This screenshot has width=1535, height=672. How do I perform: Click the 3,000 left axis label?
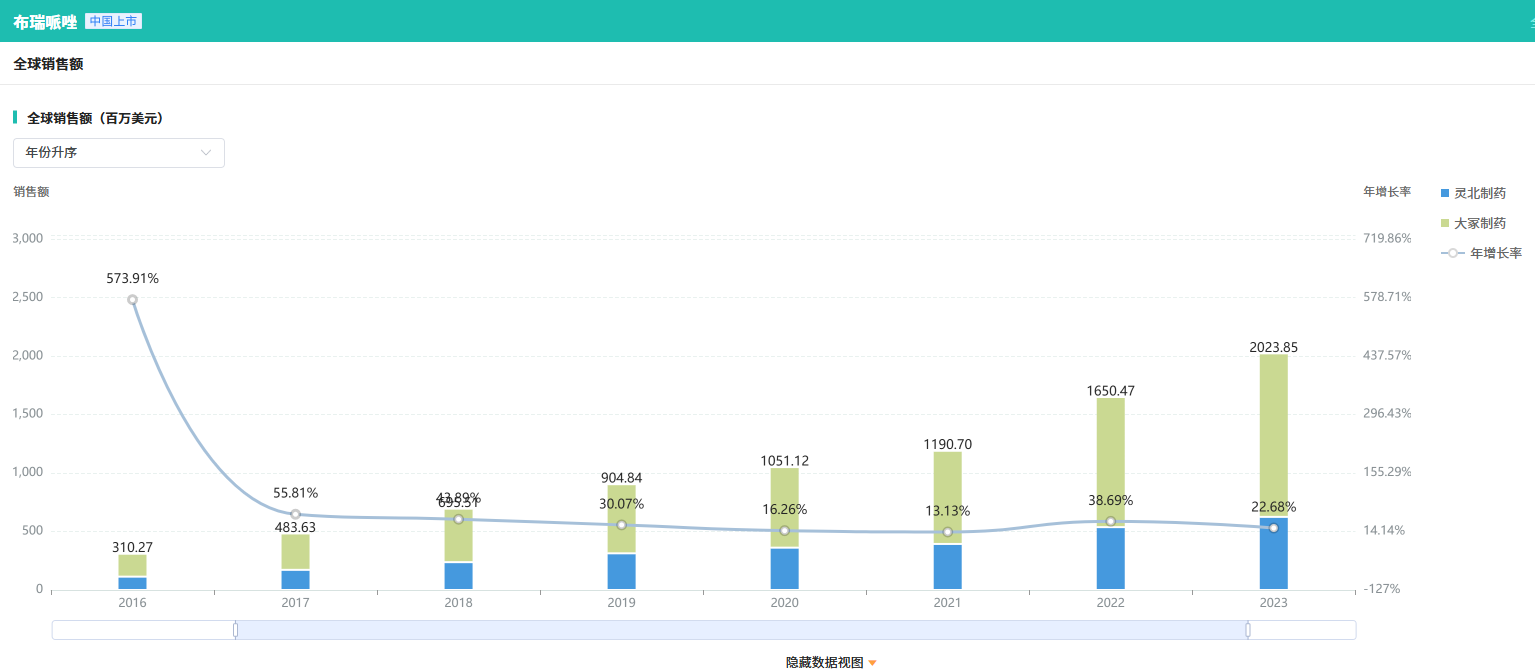tap(27, 238)
